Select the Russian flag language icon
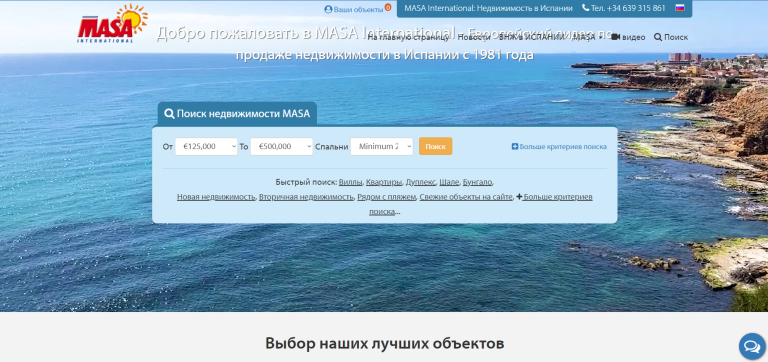The width and height of the screenshot is (768, 362). pyautogui.click(x=680, y=8)
